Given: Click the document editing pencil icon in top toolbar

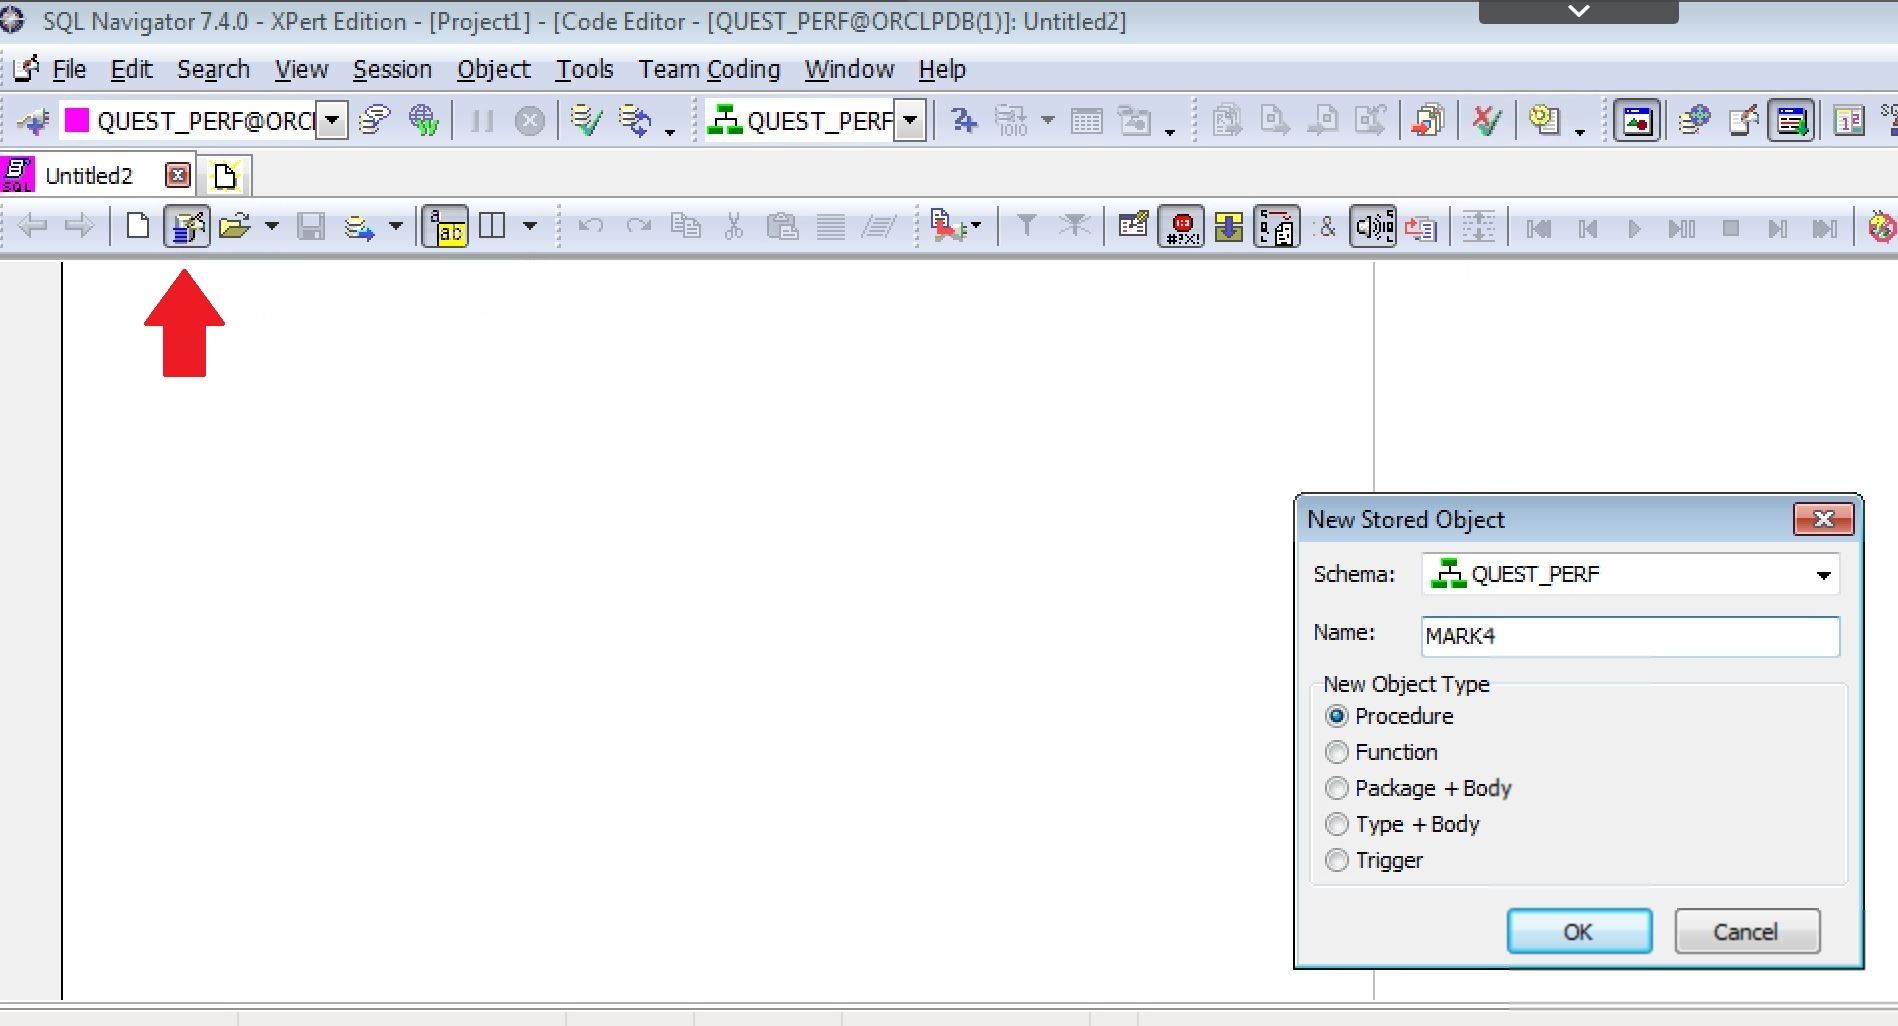Looking at the screenshot, I should (x=1743, y=121).
